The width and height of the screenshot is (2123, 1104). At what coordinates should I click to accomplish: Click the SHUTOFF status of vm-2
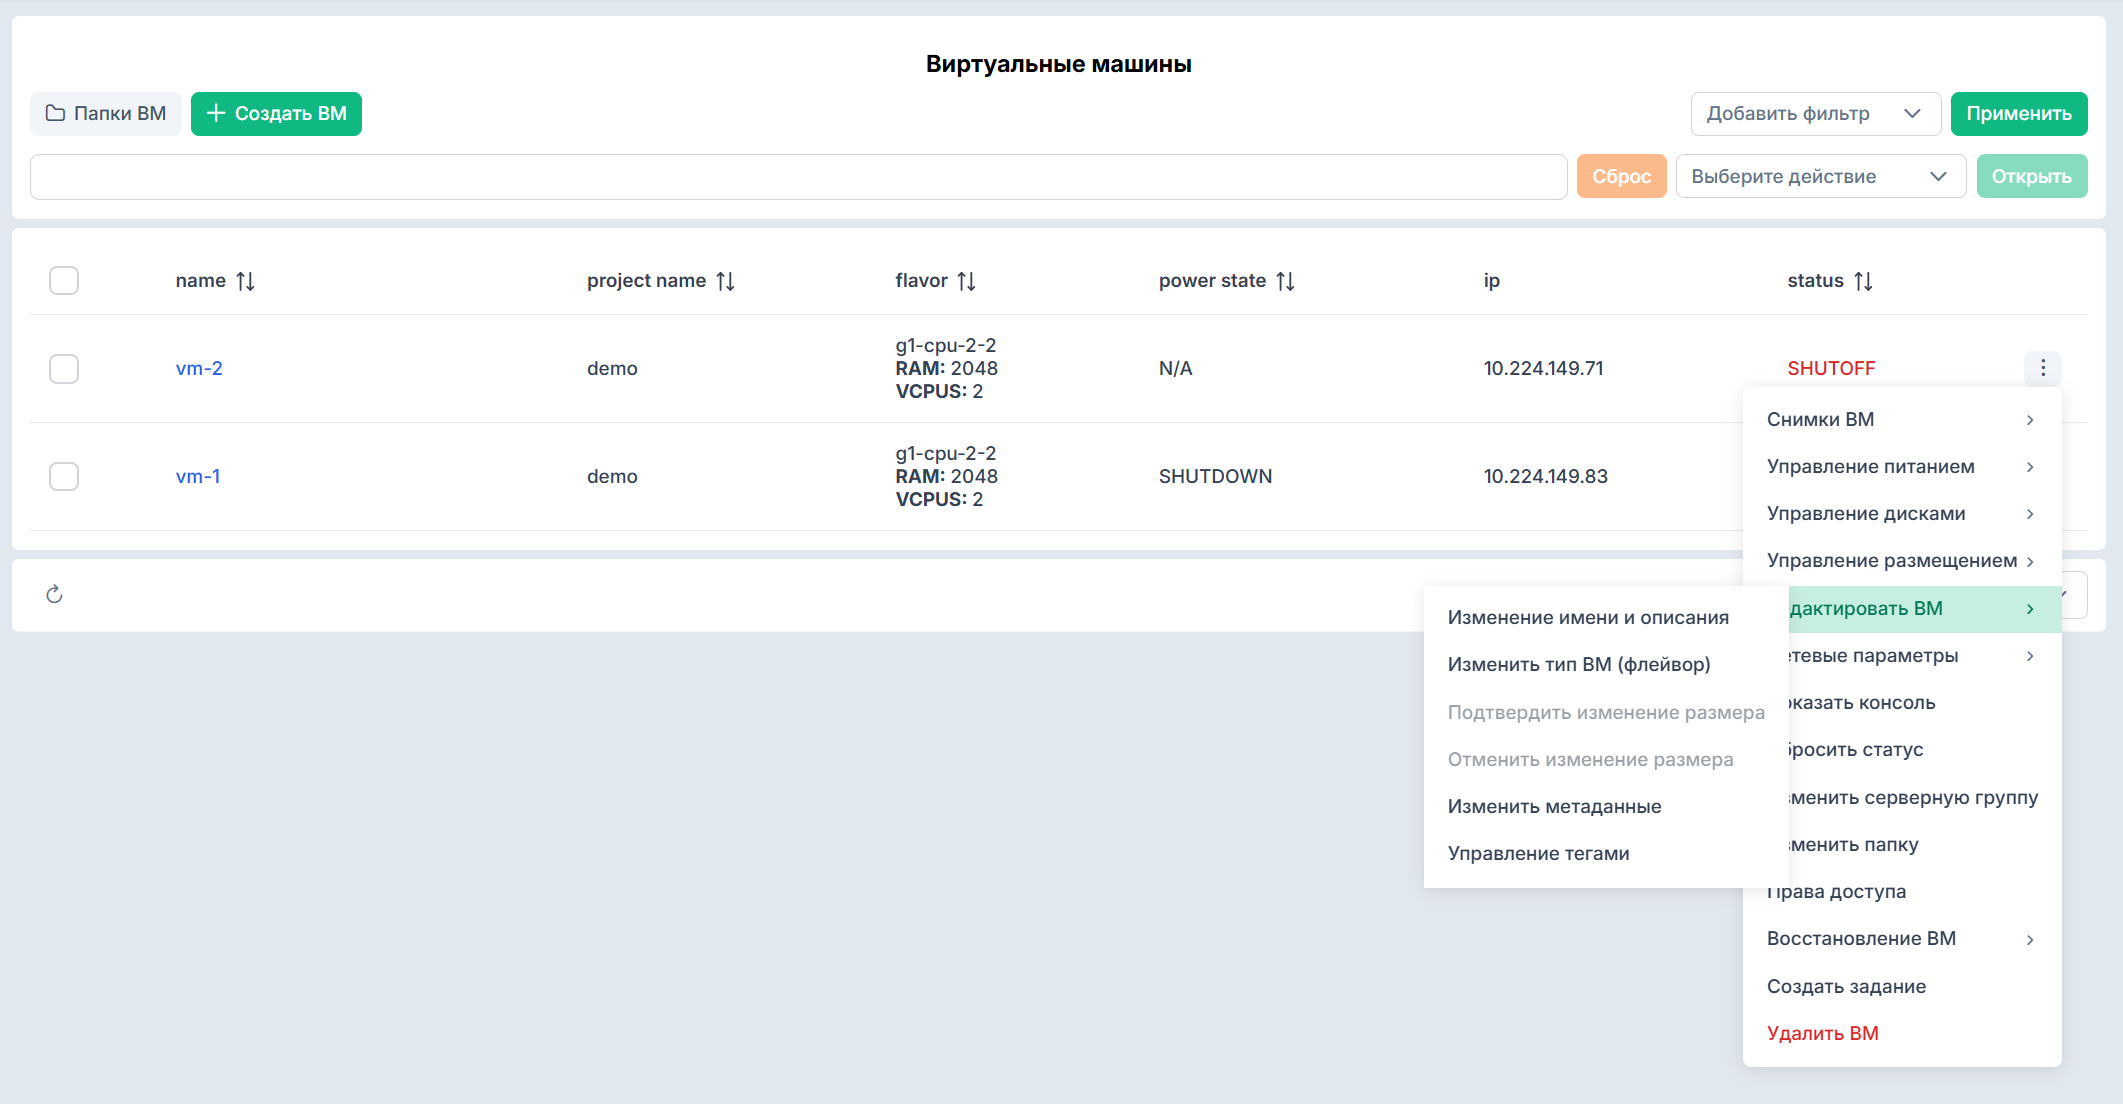pyautogui.click(x=1831, y=368)
